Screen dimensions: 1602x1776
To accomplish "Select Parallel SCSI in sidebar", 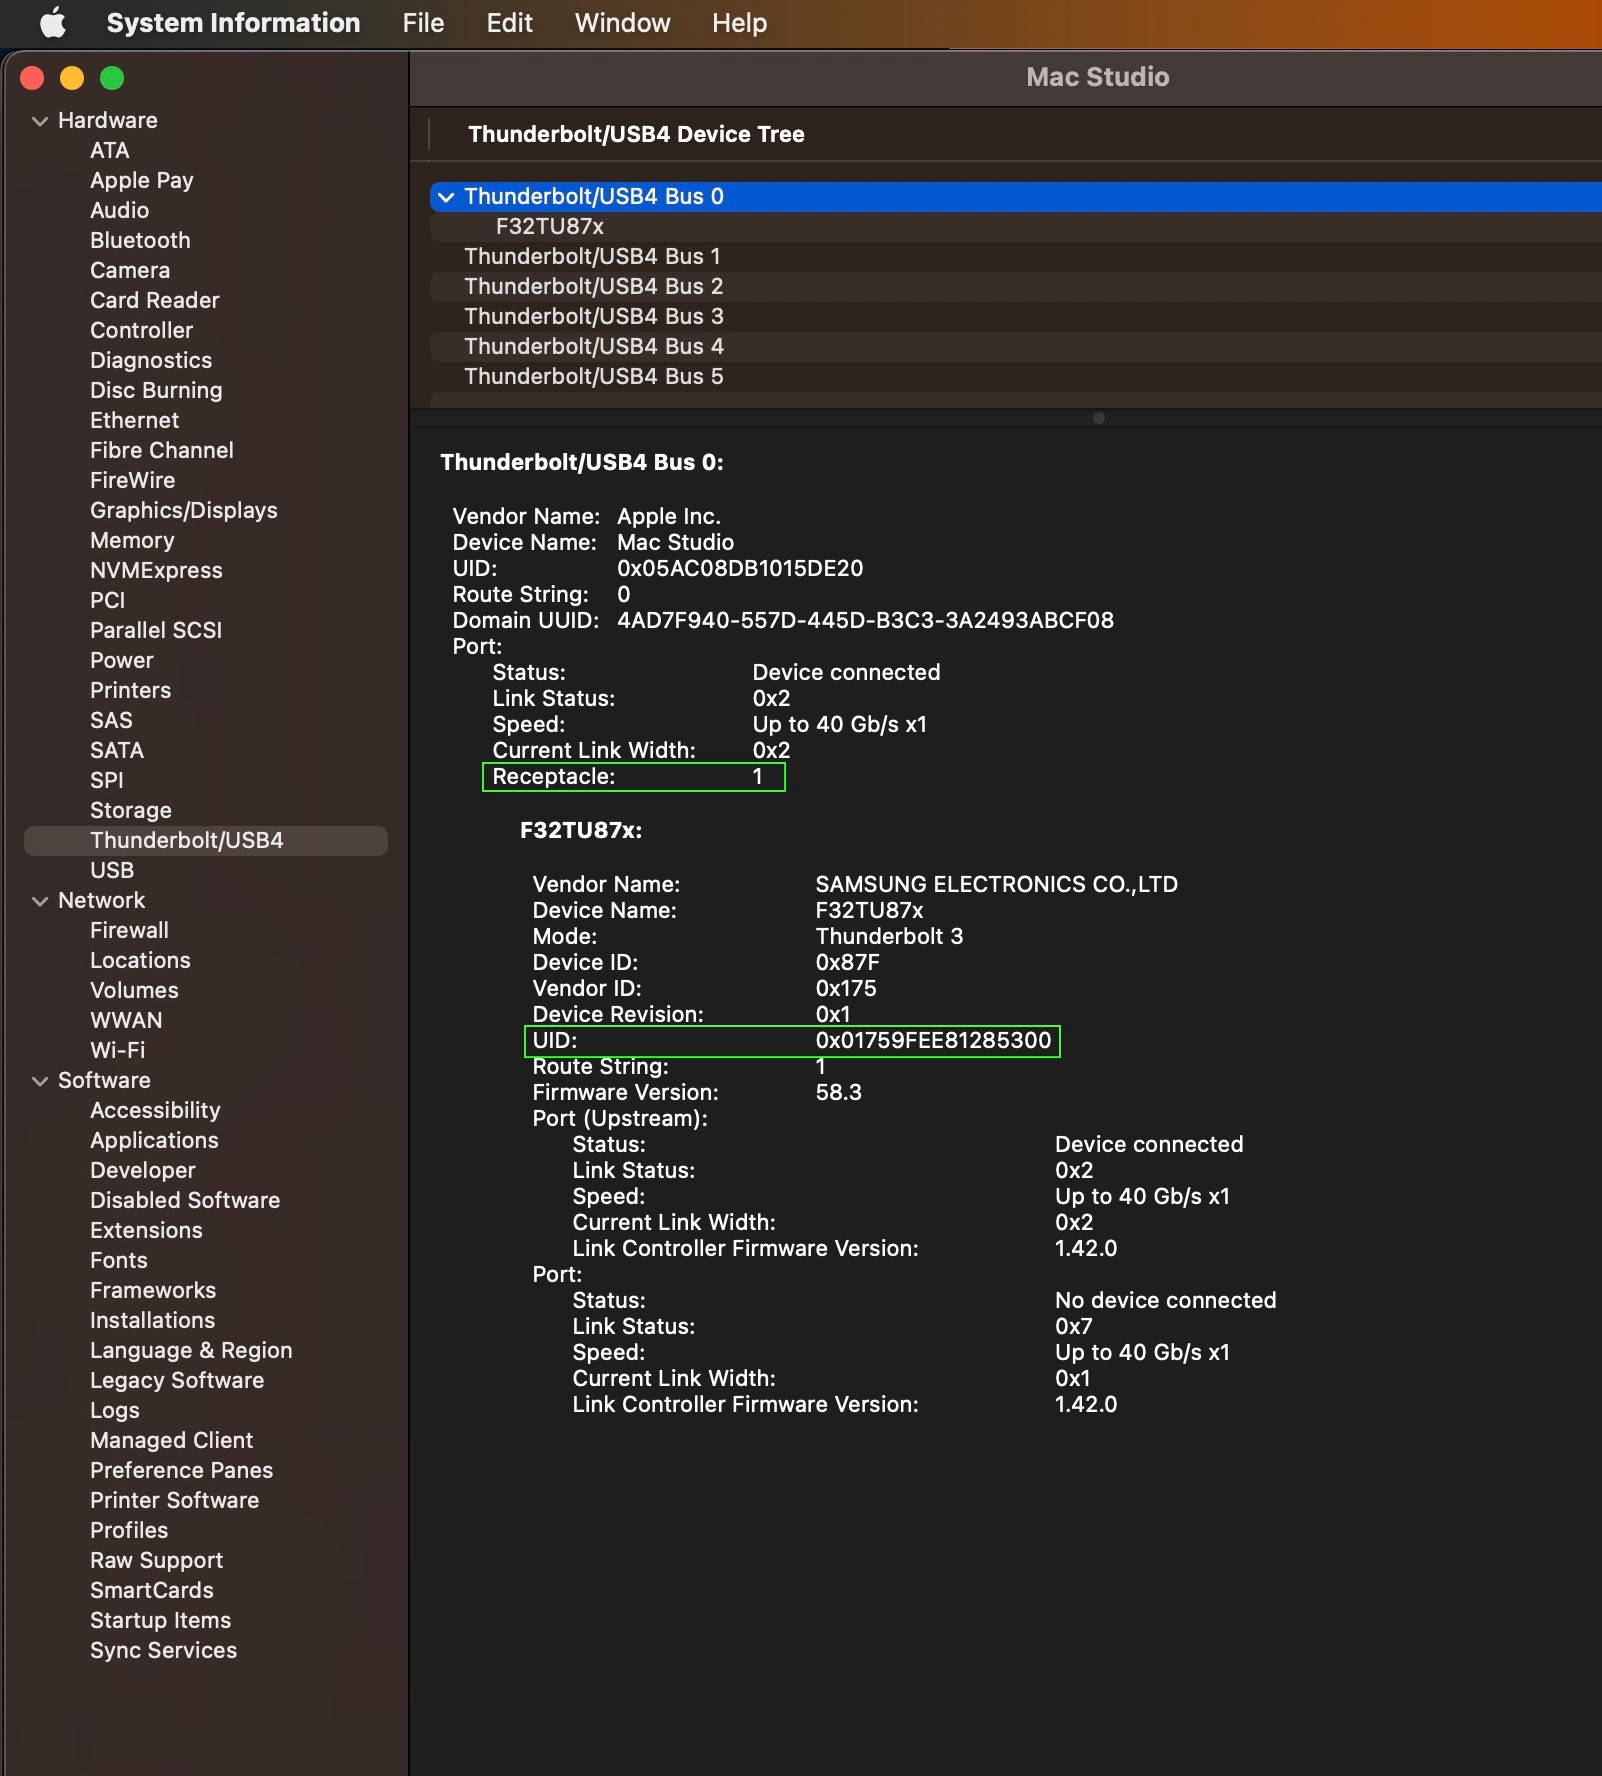I will pyautogui.click(x=156, y=630).
